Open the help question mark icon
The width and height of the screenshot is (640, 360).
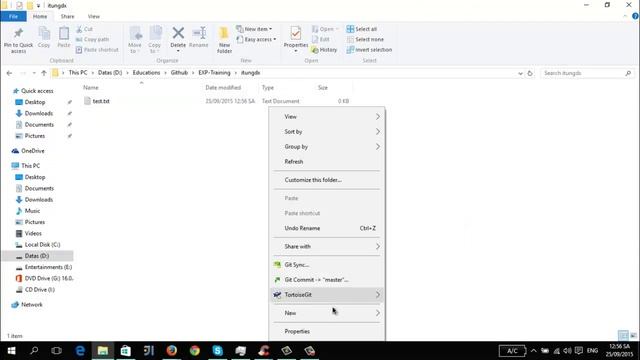click(635, 16)
